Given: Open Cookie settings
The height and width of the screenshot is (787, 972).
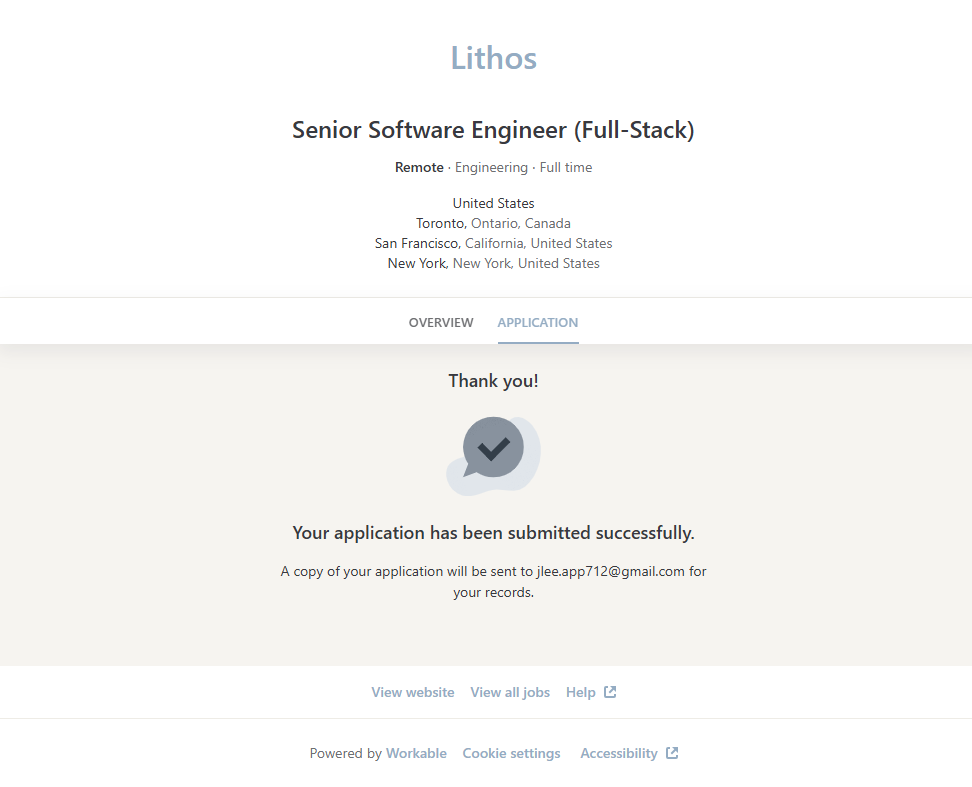Looking at the screenshot, I should pos(511,753).
